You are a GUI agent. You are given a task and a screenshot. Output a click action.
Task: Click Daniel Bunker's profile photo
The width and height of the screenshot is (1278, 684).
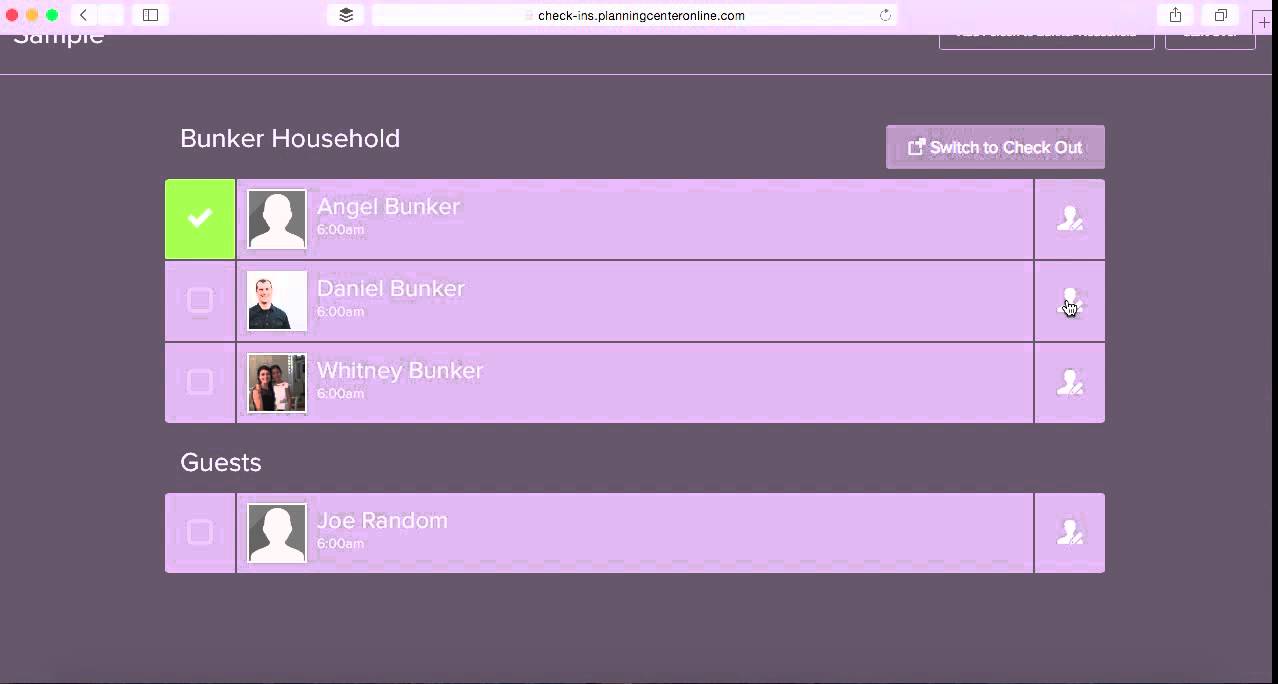[x=277, y=301]
